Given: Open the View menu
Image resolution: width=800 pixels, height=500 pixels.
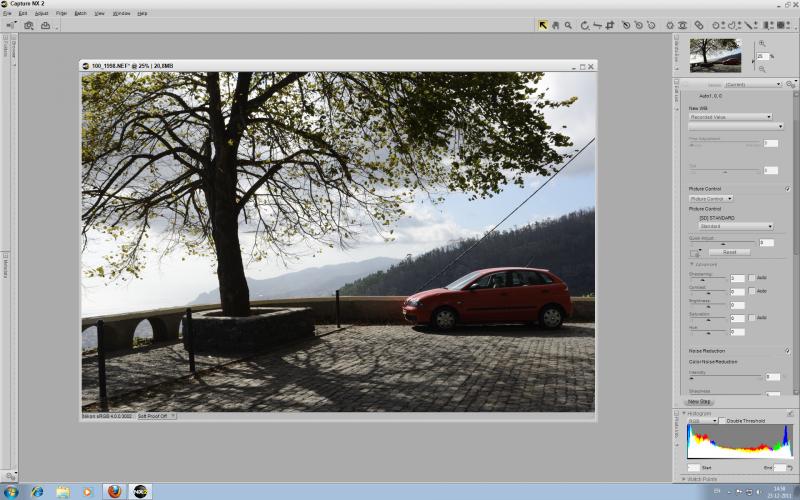Looking at the screenshot, I should coord(99,13).
